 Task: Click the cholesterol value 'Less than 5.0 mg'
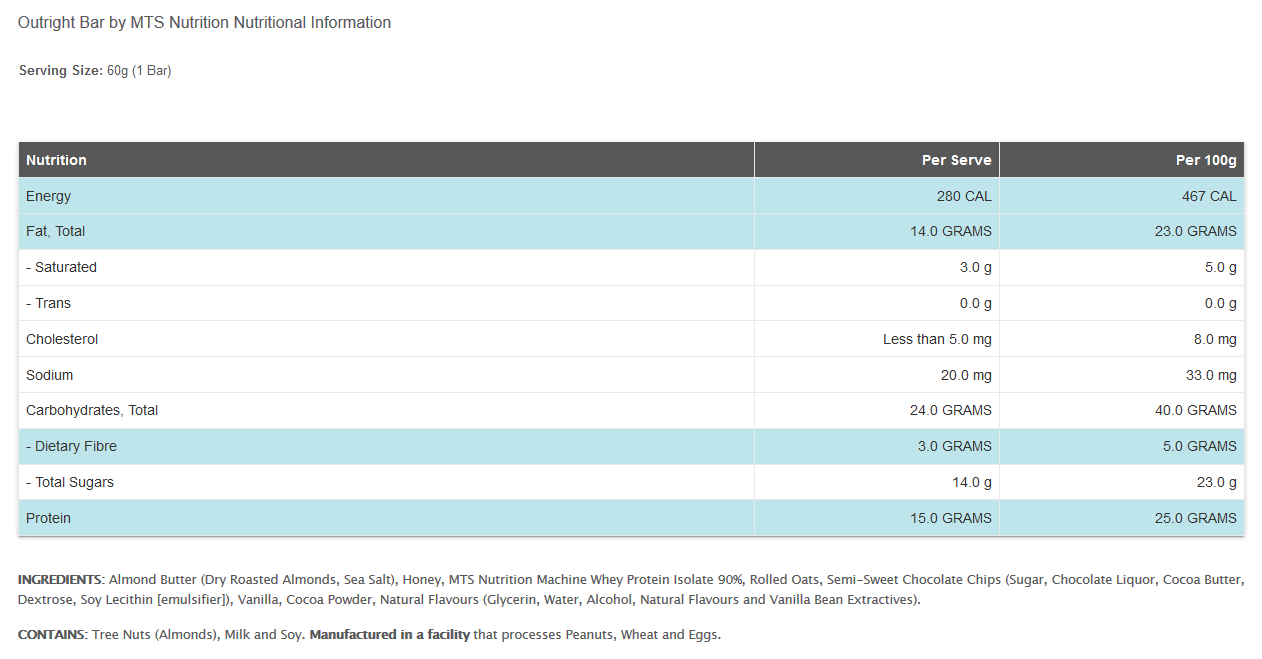pyautogui.click(x=937, y=339)
